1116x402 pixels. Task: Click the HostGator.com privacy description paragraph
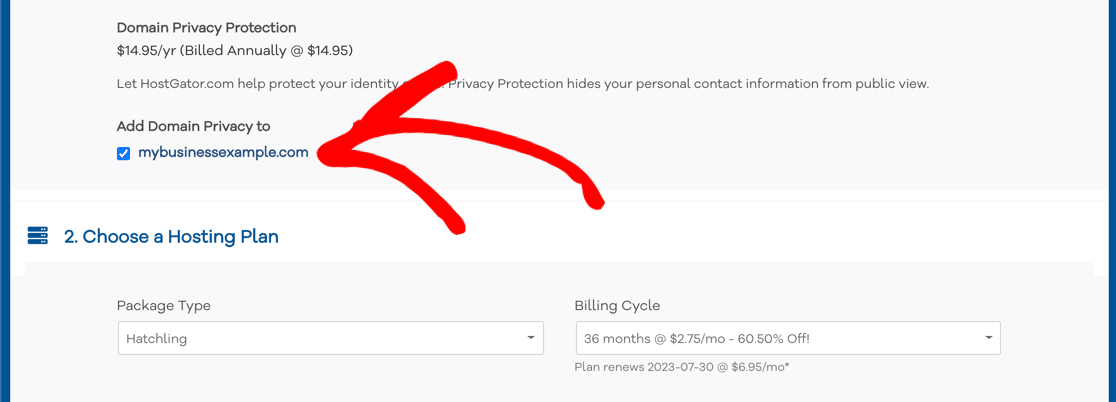[523, 84]
